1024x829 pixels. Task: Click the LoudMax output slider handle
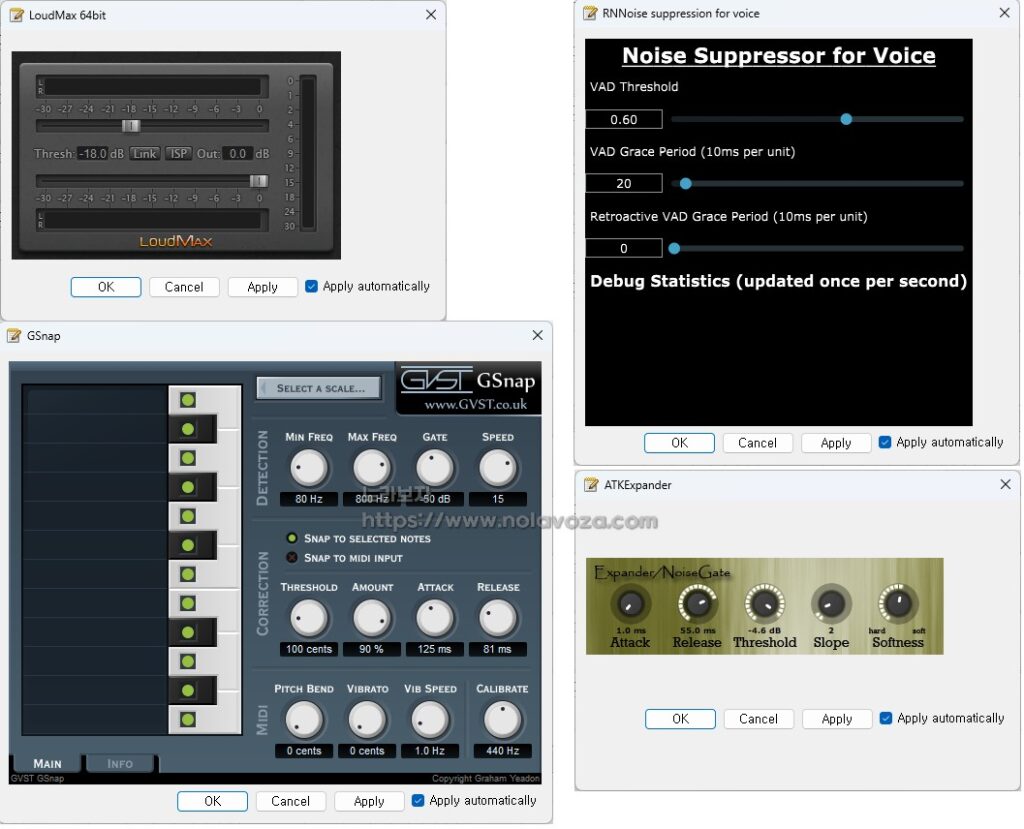coord(258,180)
